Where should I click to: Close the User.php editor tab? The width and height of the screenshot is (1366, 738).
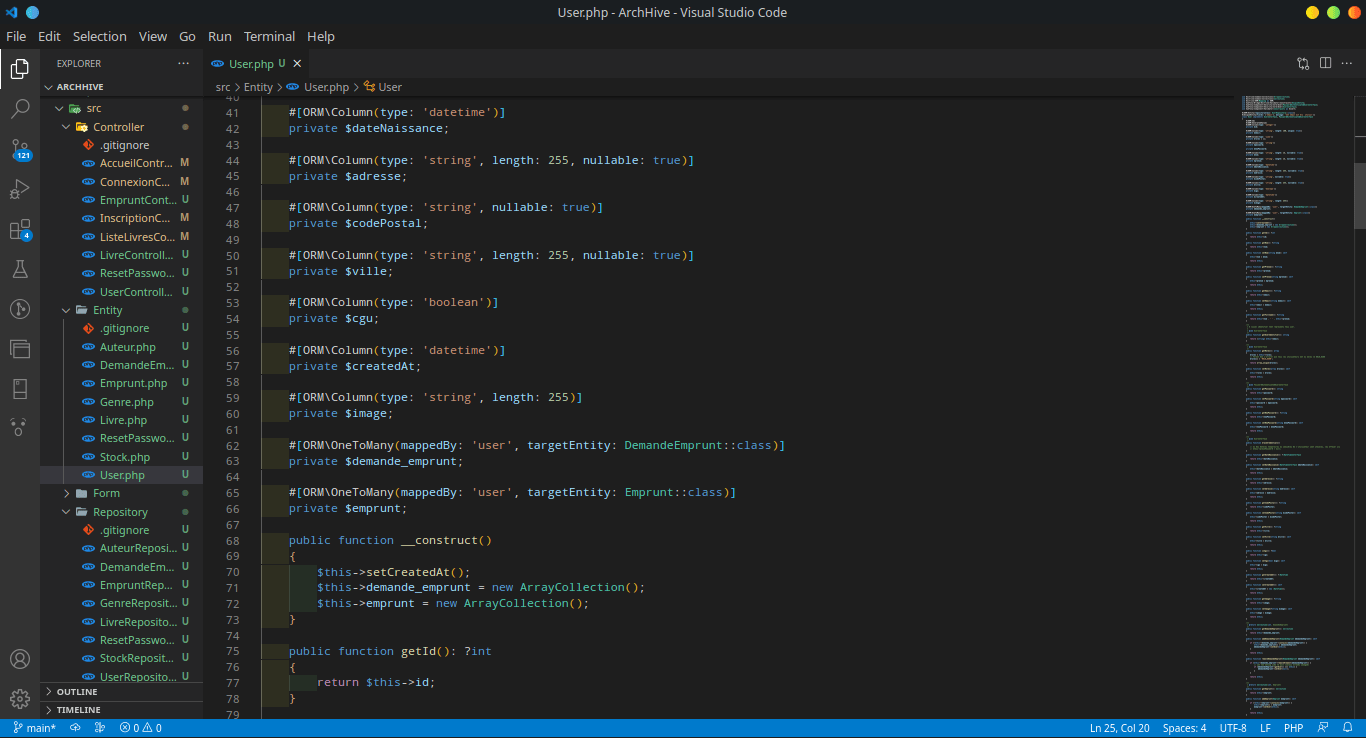point(297,63)
